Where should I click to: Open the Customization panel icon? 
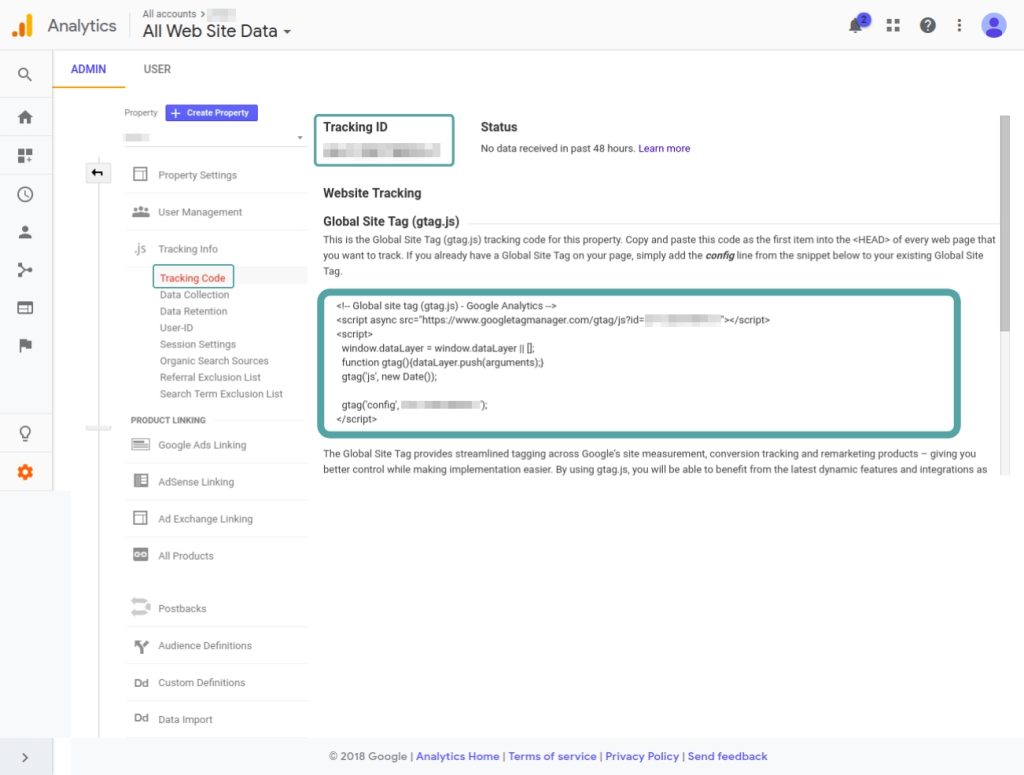tap(24, 155)
